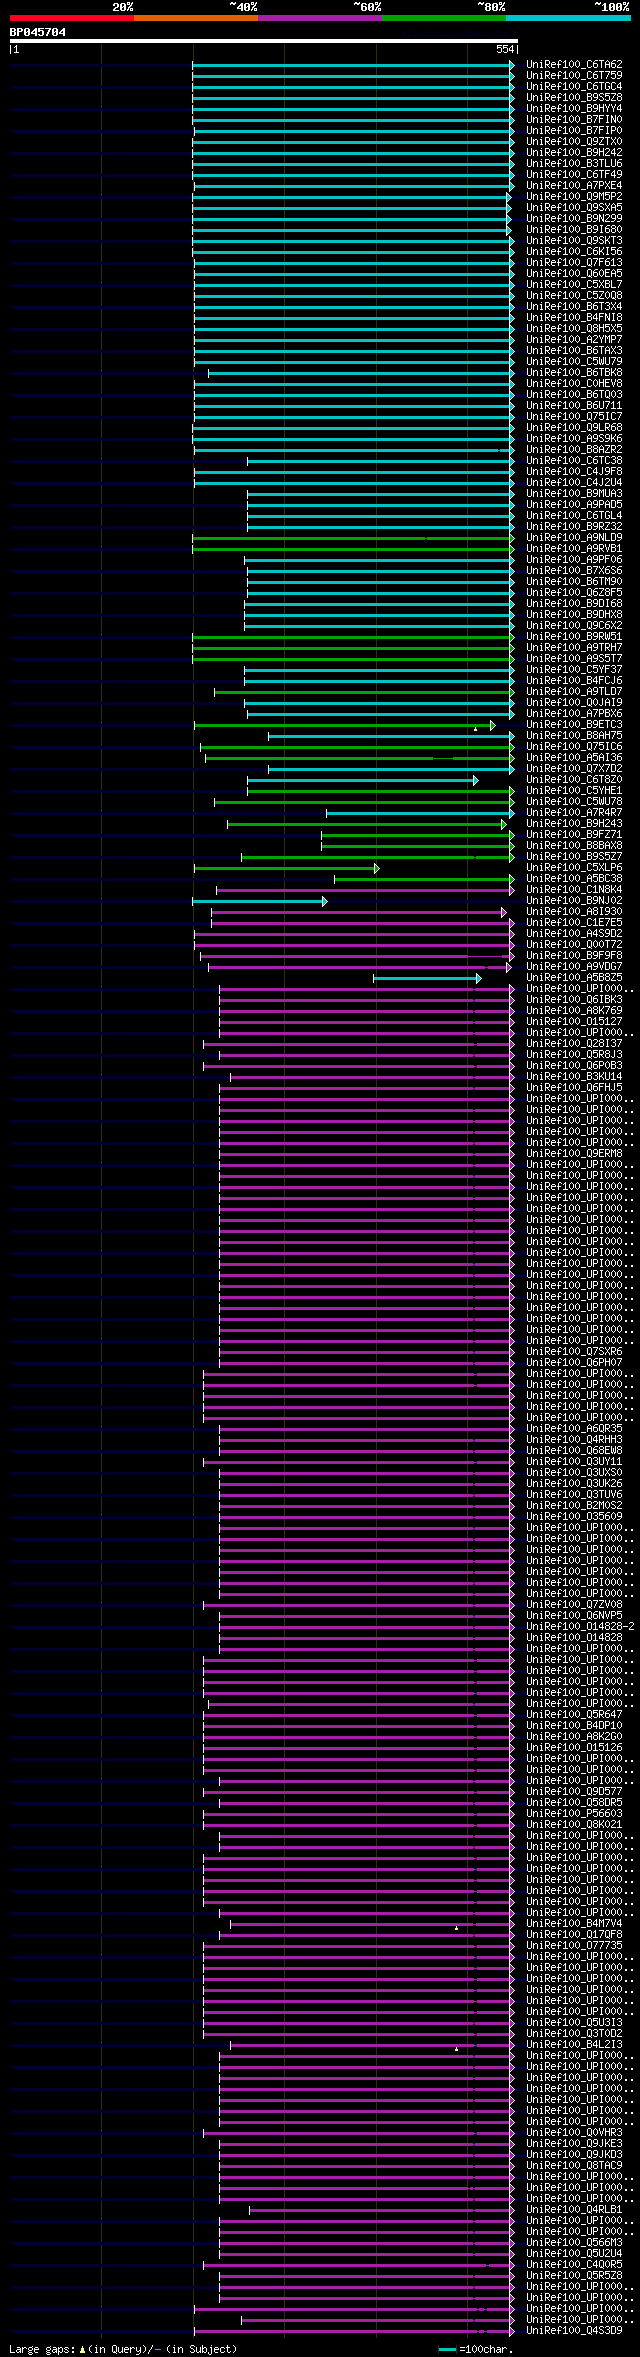Click the Large gaps legend text
640x2357 pixels.
(123, 2349)
